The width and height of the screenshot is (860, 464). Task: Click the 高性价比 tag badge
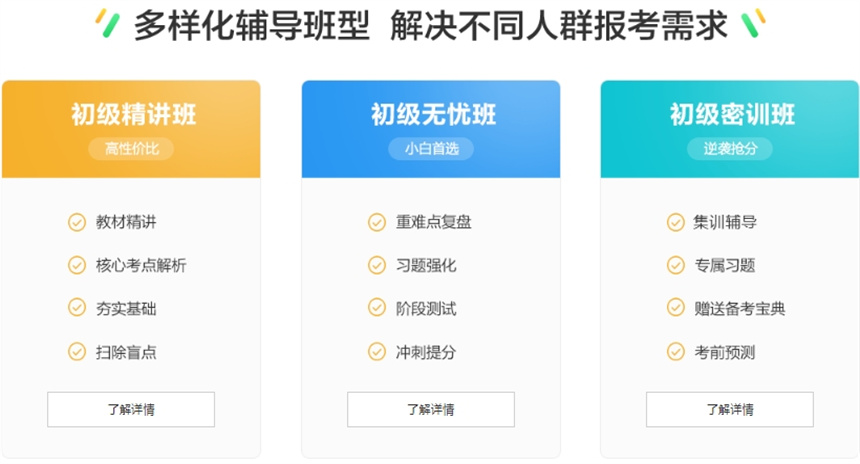(131, 149)
